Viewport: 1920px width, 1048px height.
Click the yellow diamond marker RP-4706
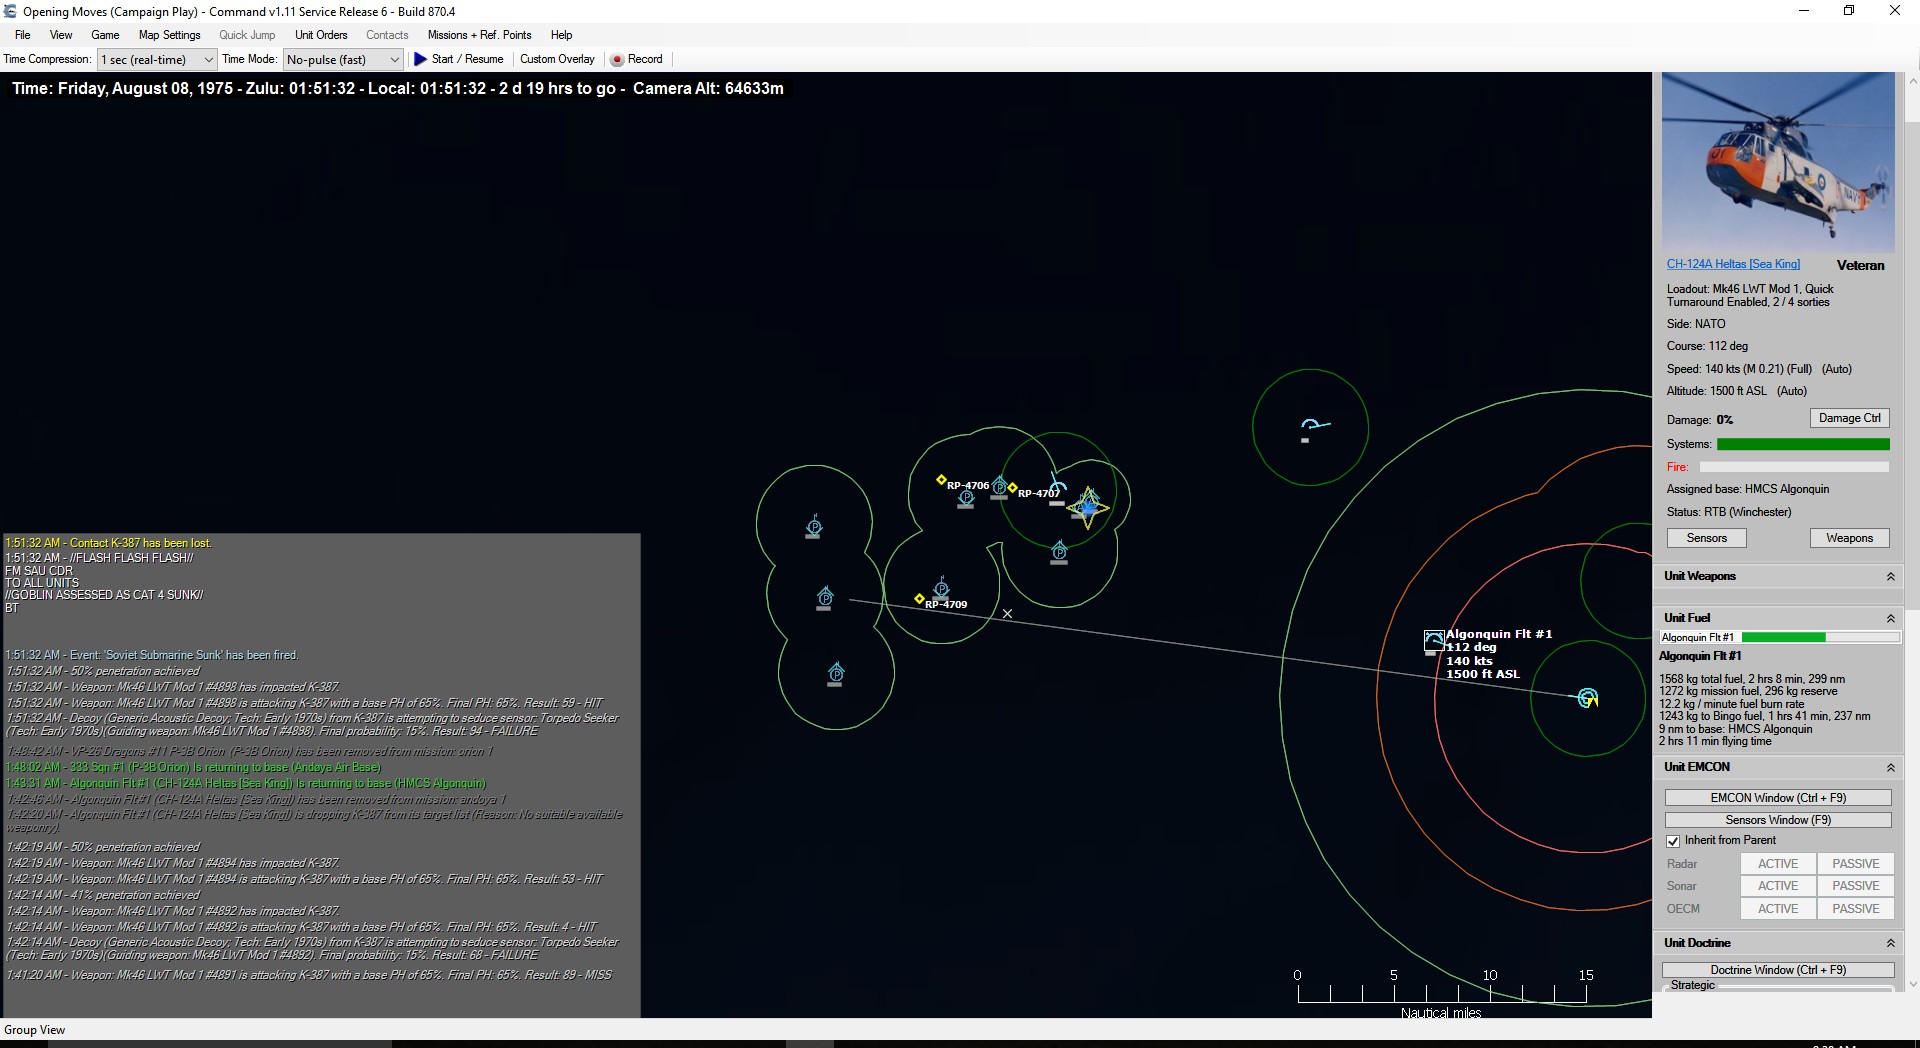(x=941, y=480)
